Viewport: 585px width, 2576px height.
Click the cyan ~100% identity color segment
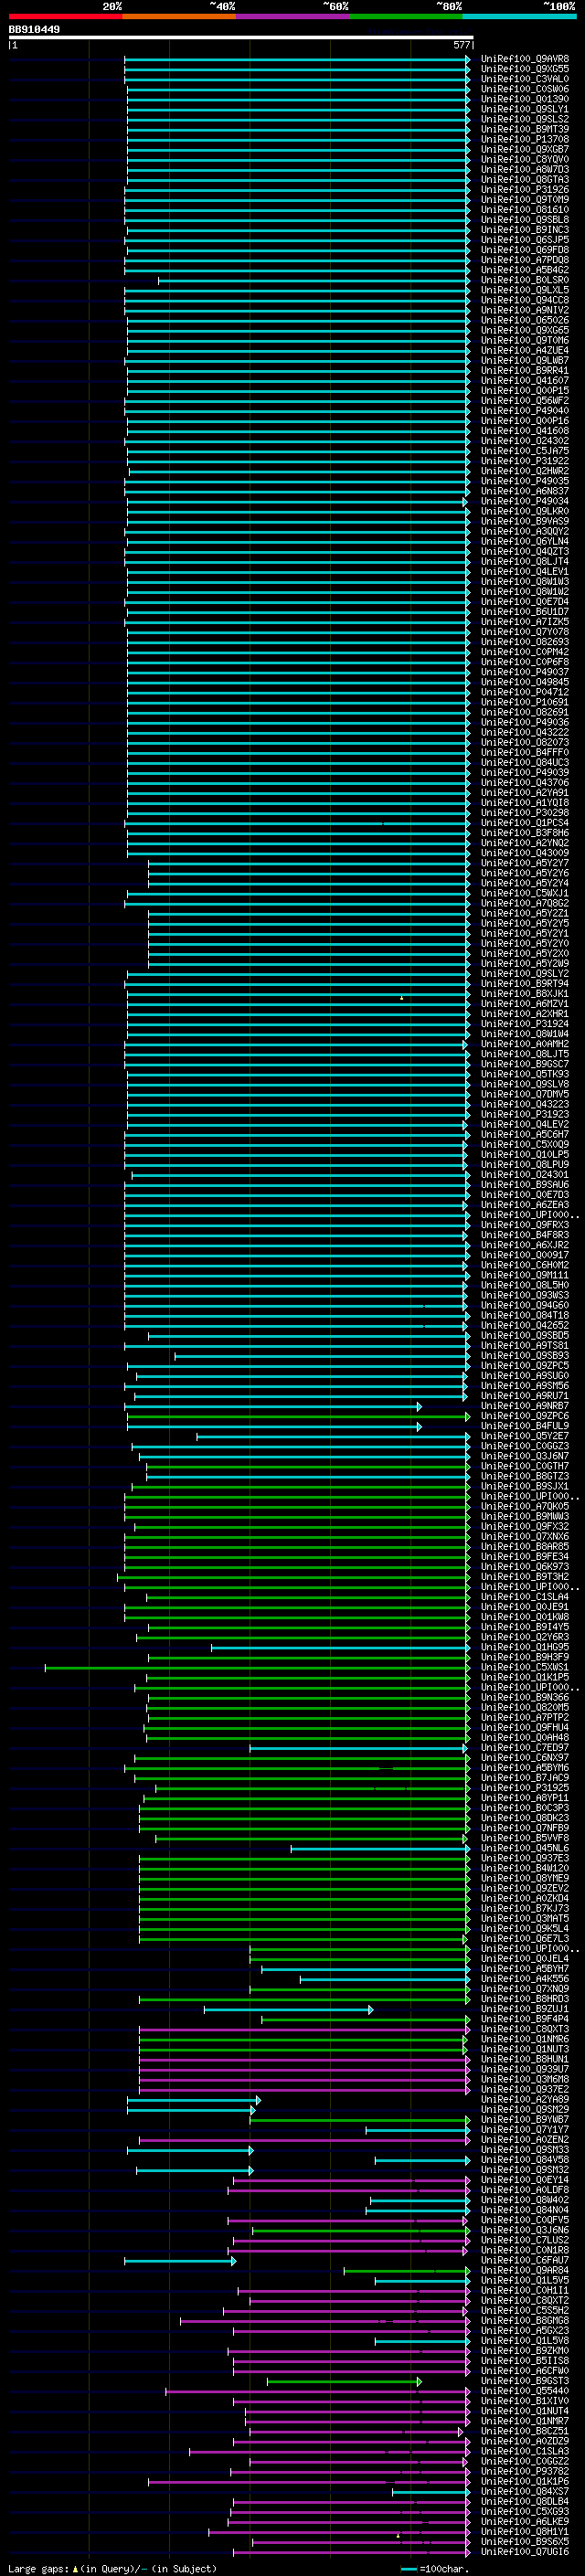click(519, 16)
